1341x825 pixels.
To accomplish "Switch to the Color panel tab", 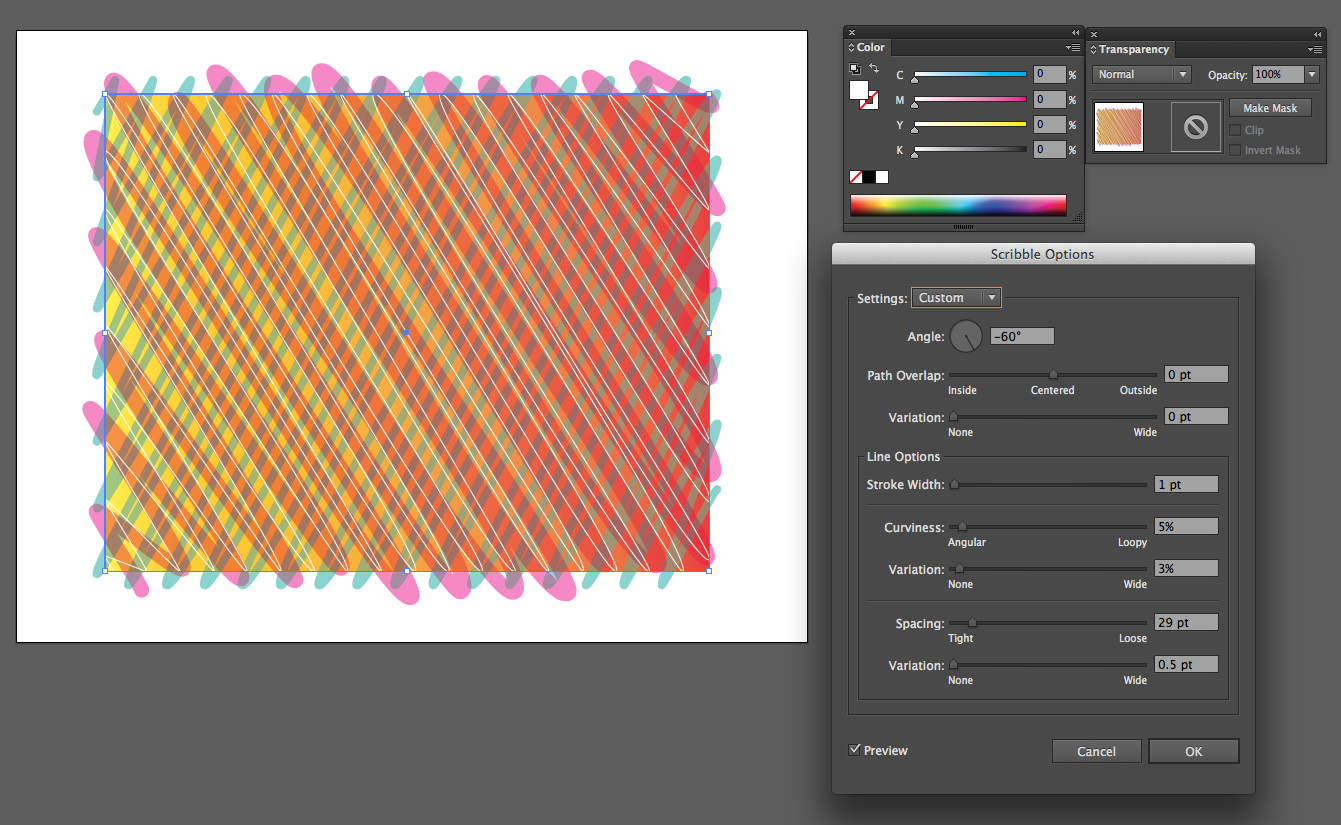I will pyautogui.click(x=871, y=47).
